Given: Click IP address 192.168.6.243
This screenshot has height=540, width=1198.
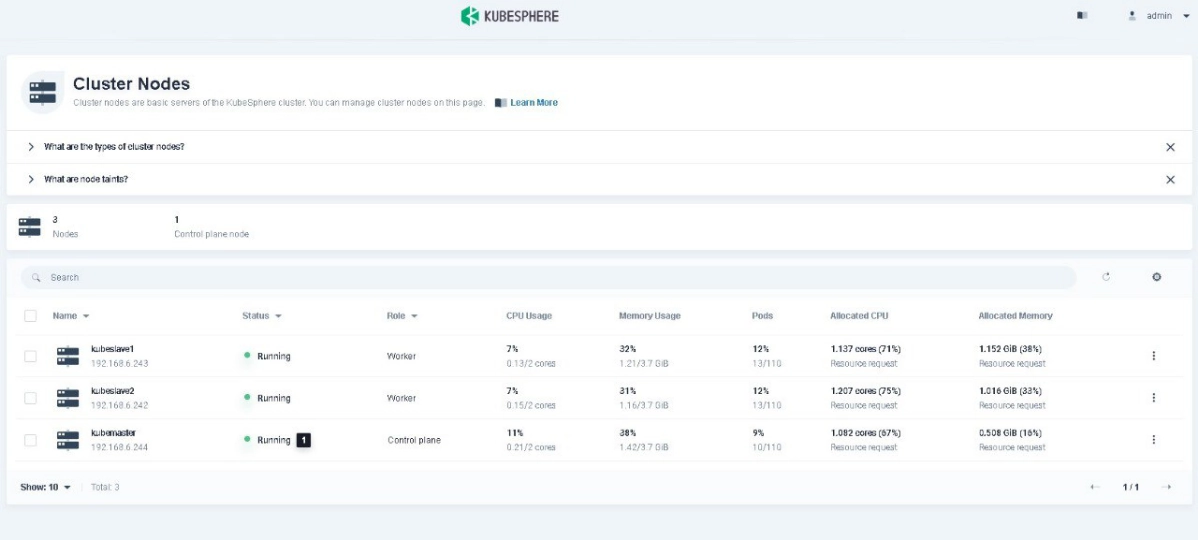Looking at the screenshot, I should [119, 364].
